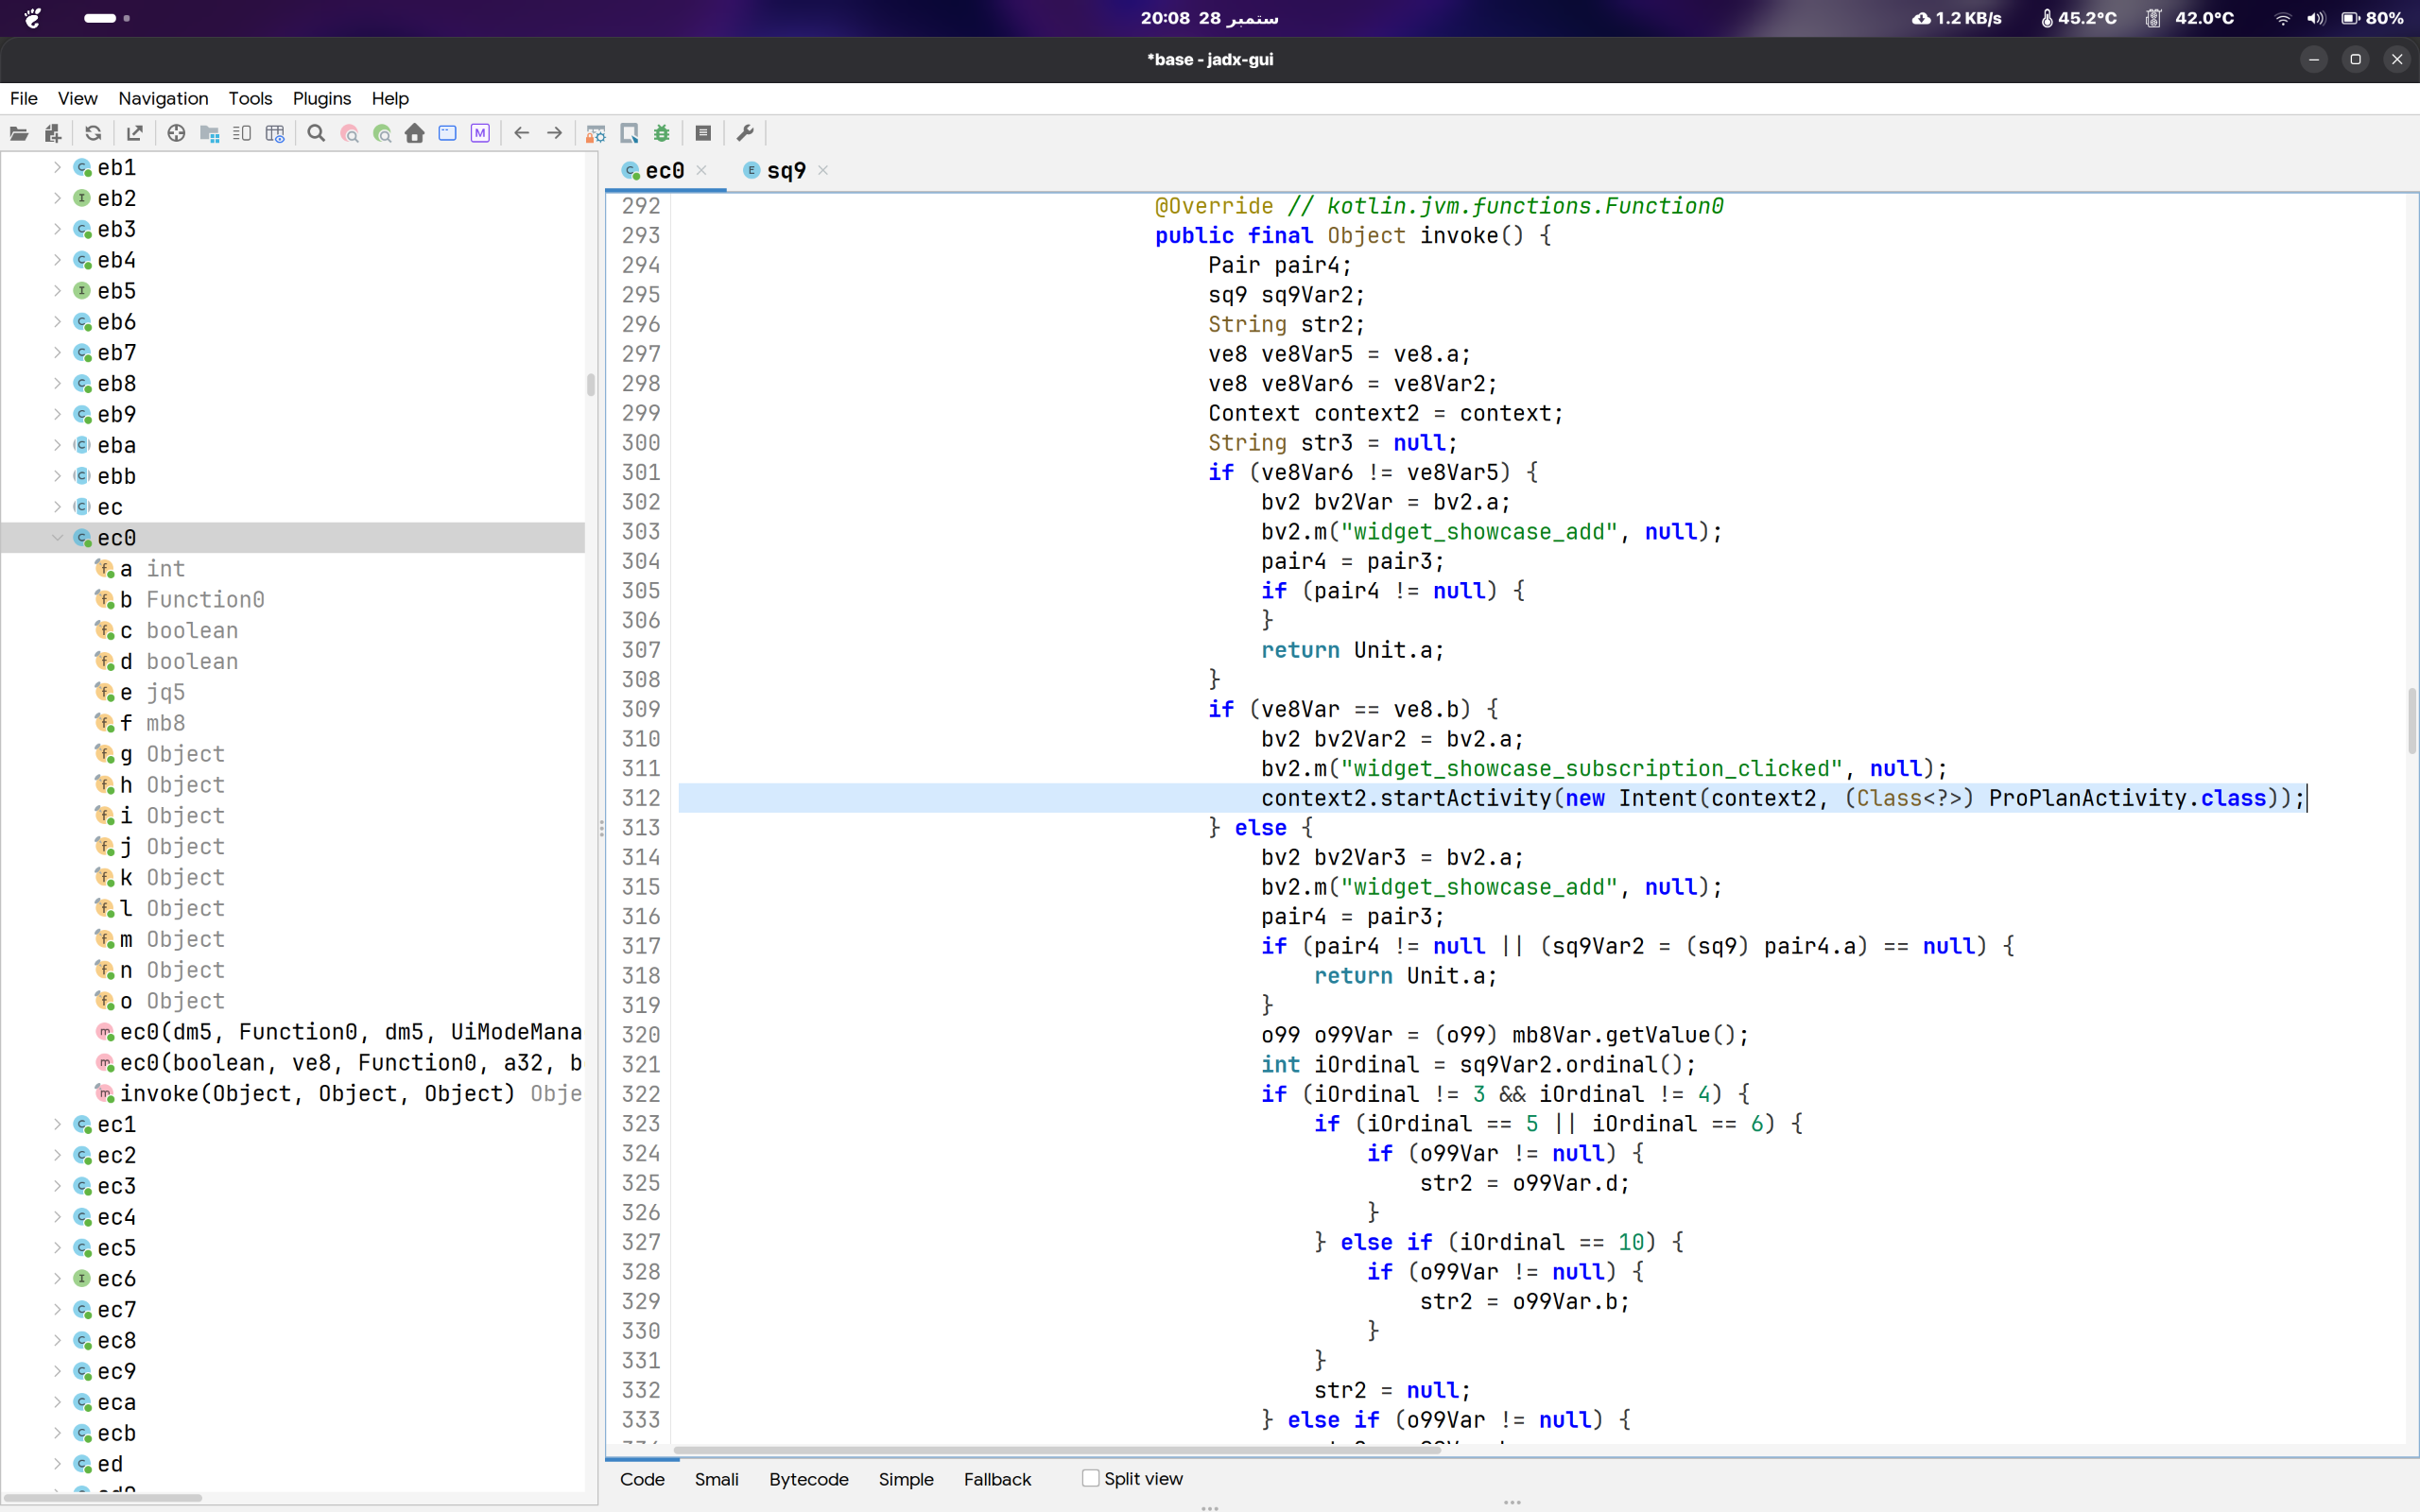Viewport: 2420px width, 1512px height.
Task: Click the Wi-Fi icon in top bar
Action: tap(2282, 18)
